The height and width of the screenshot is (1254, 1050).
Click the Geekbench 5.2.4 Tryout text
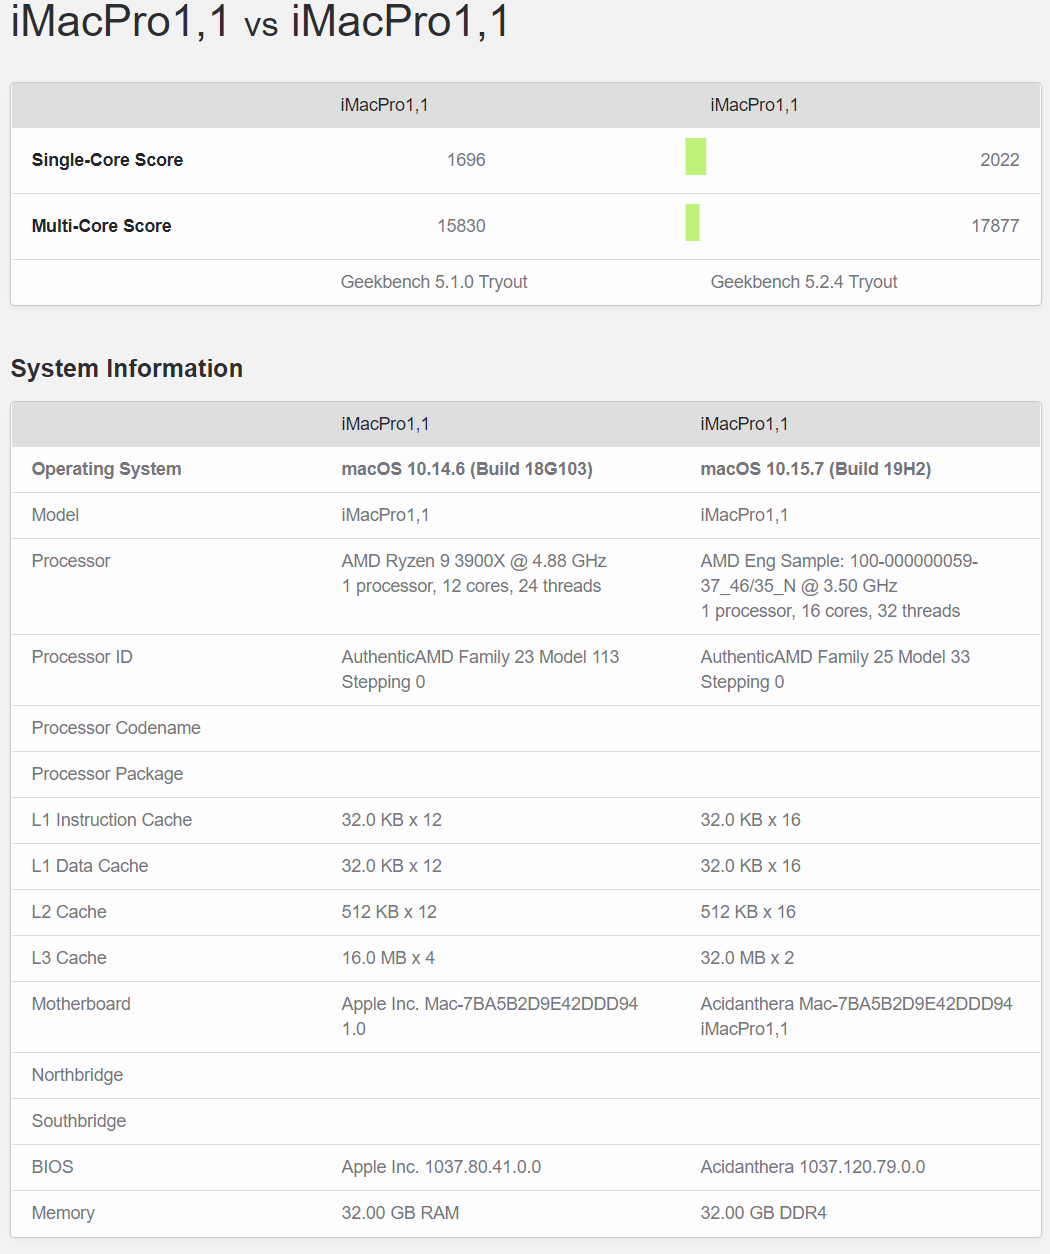click(804, 282)
